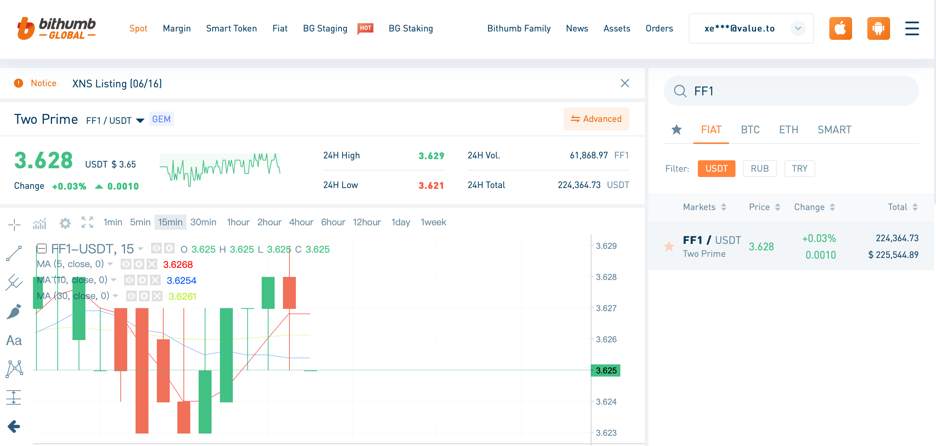Image resolution: width=936 pixels, height=446 pixels.
Task: Switch to the BTC market tab
Action: (x=750, y=130)
